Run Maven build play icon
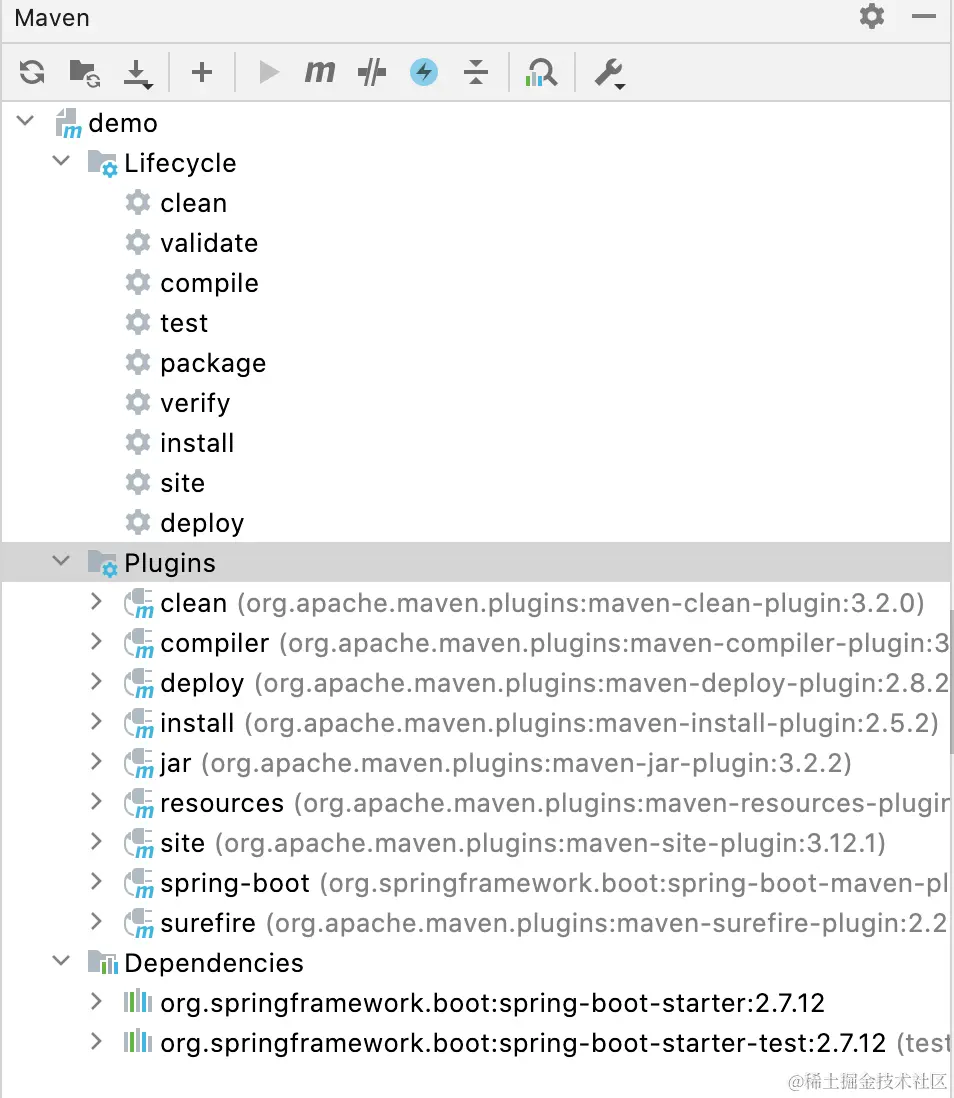 [268, 72]
